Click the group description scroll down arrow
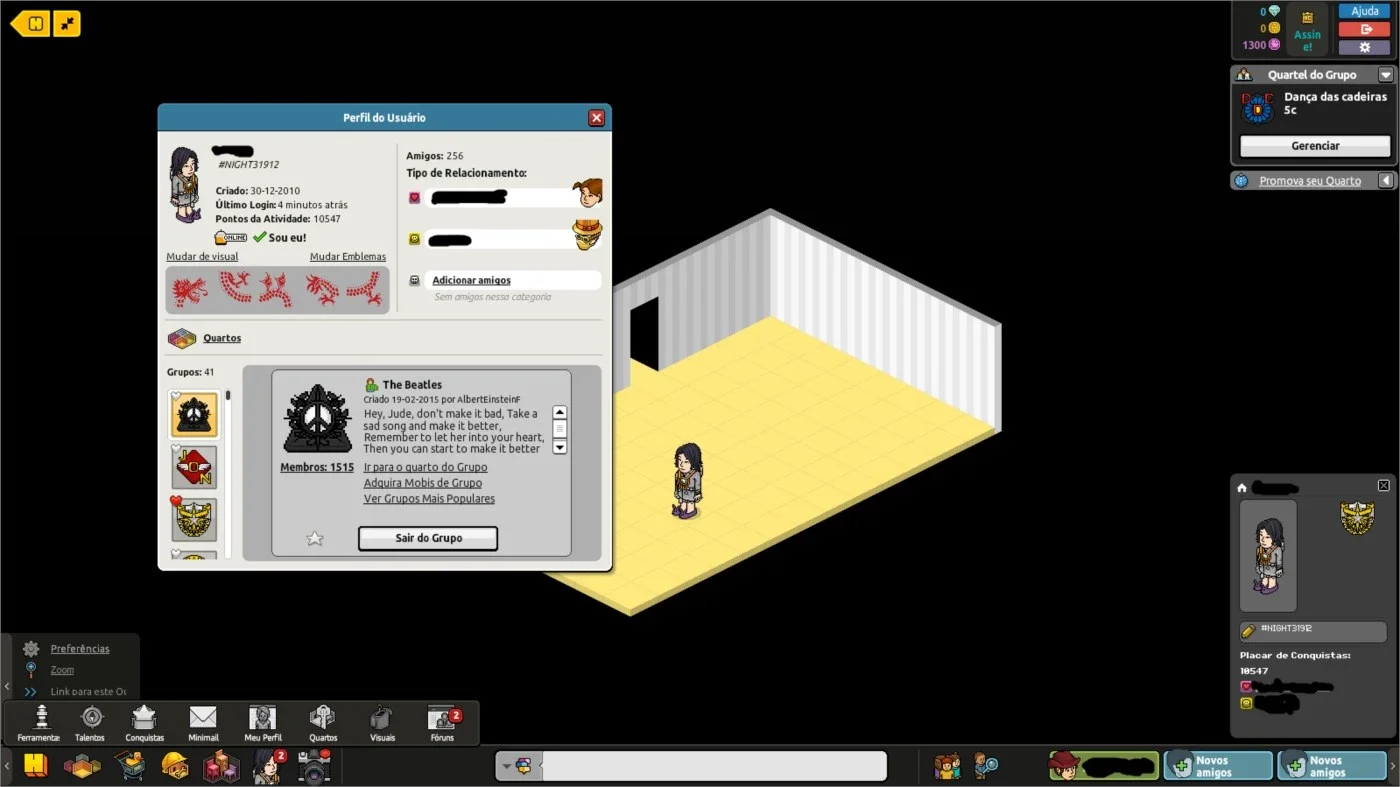 pos(560,447)
